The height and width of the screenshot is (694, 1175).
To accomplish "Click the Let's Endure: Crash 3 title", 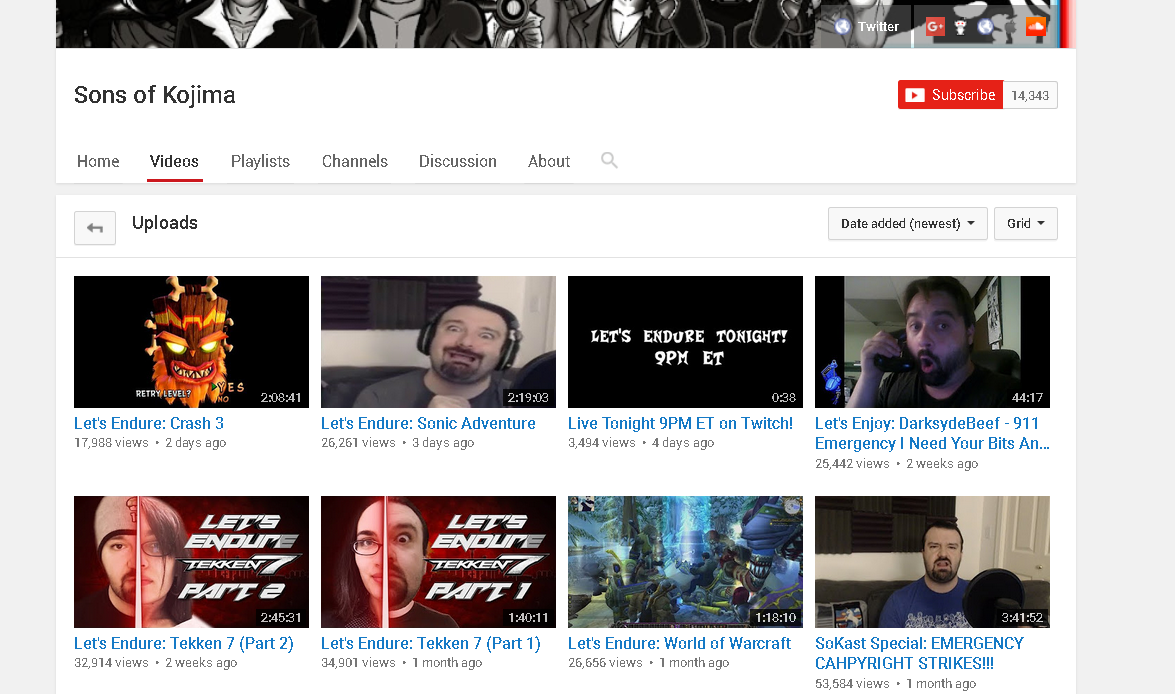I will (148, 423).
